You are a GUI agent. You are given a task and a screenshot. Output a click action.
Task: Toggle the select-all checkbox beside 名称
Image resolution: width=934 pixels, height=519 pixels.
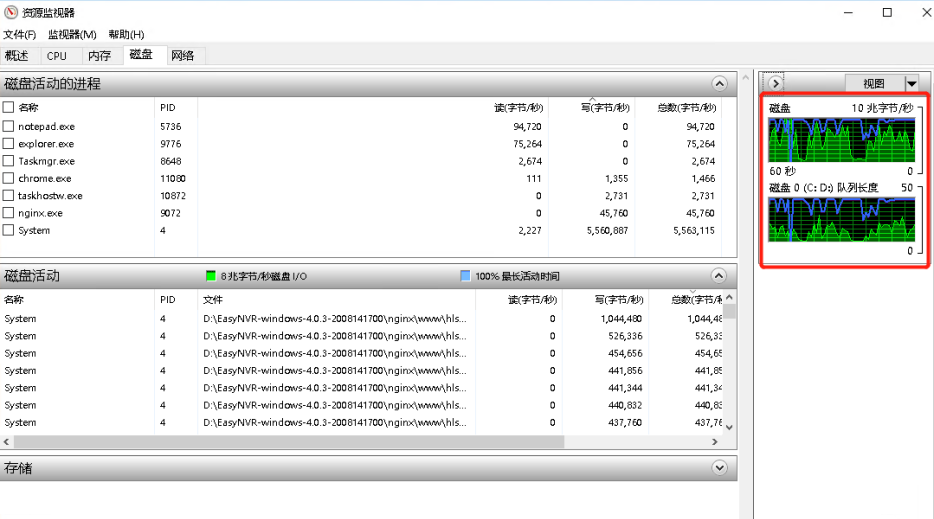pos(8,107)
